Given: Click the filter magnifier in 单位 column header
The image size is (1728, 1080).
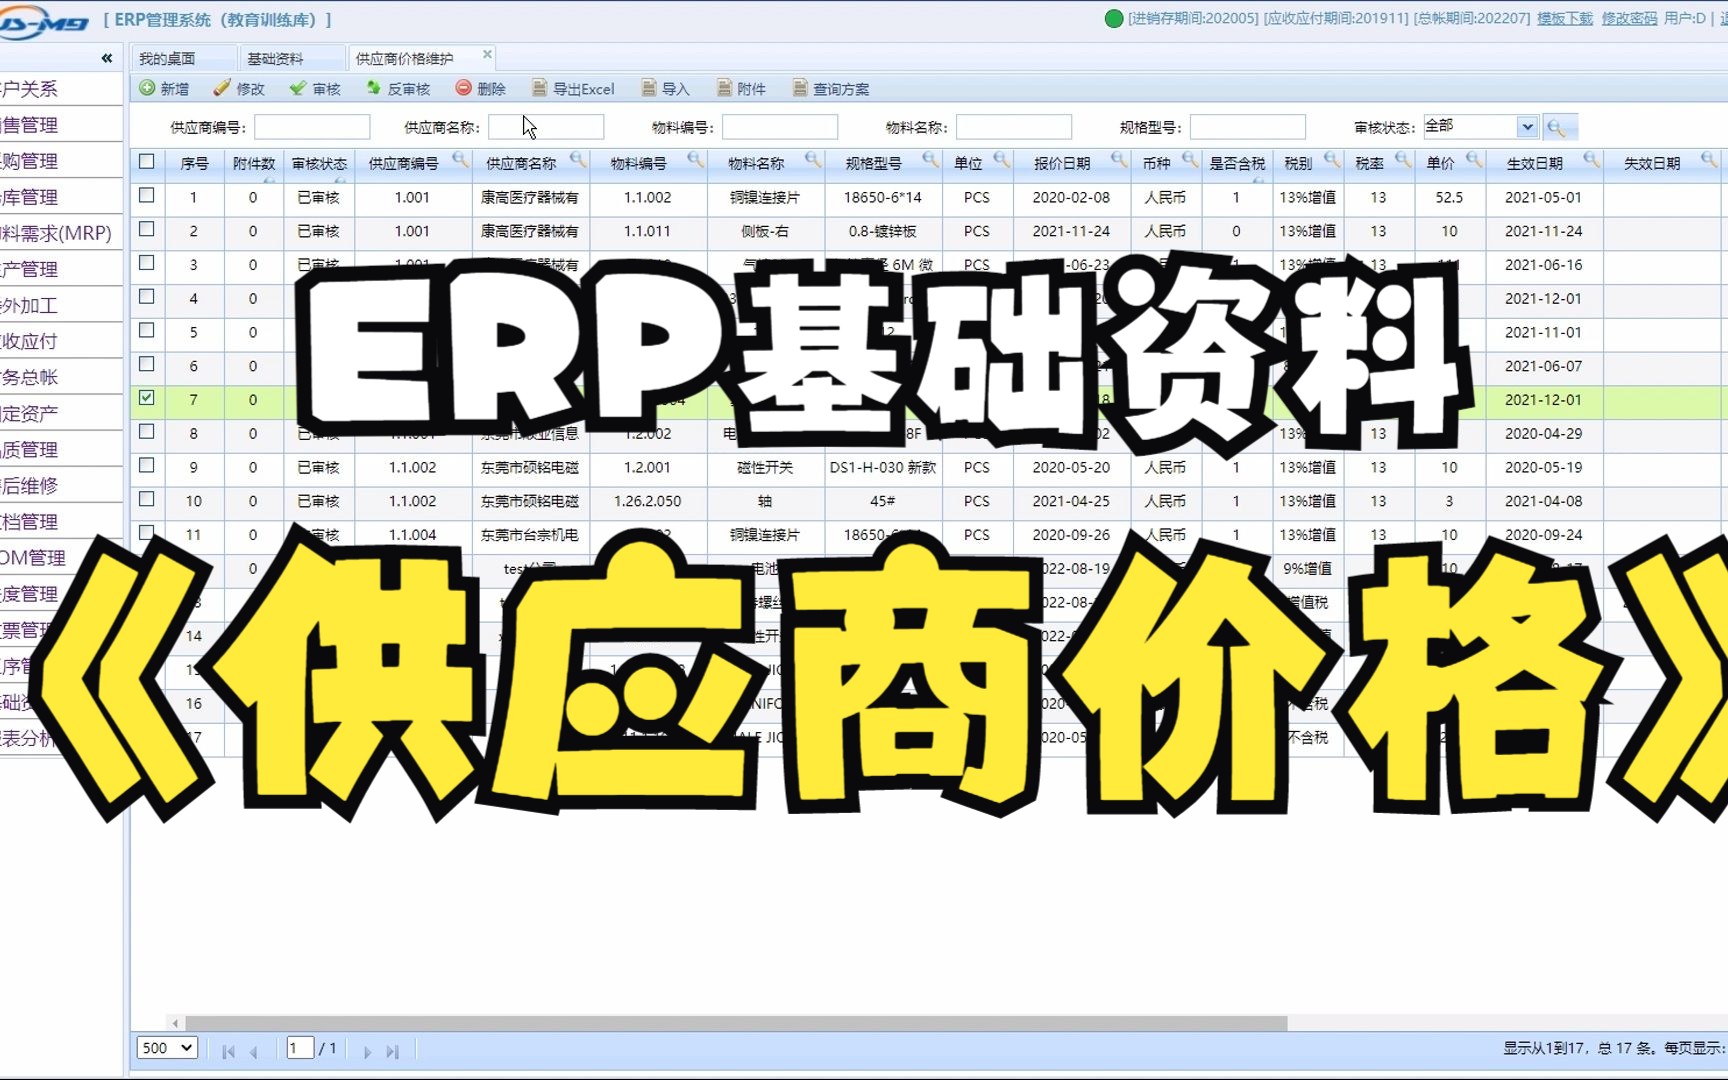Looking at the screenshot, I should 1002,160.
